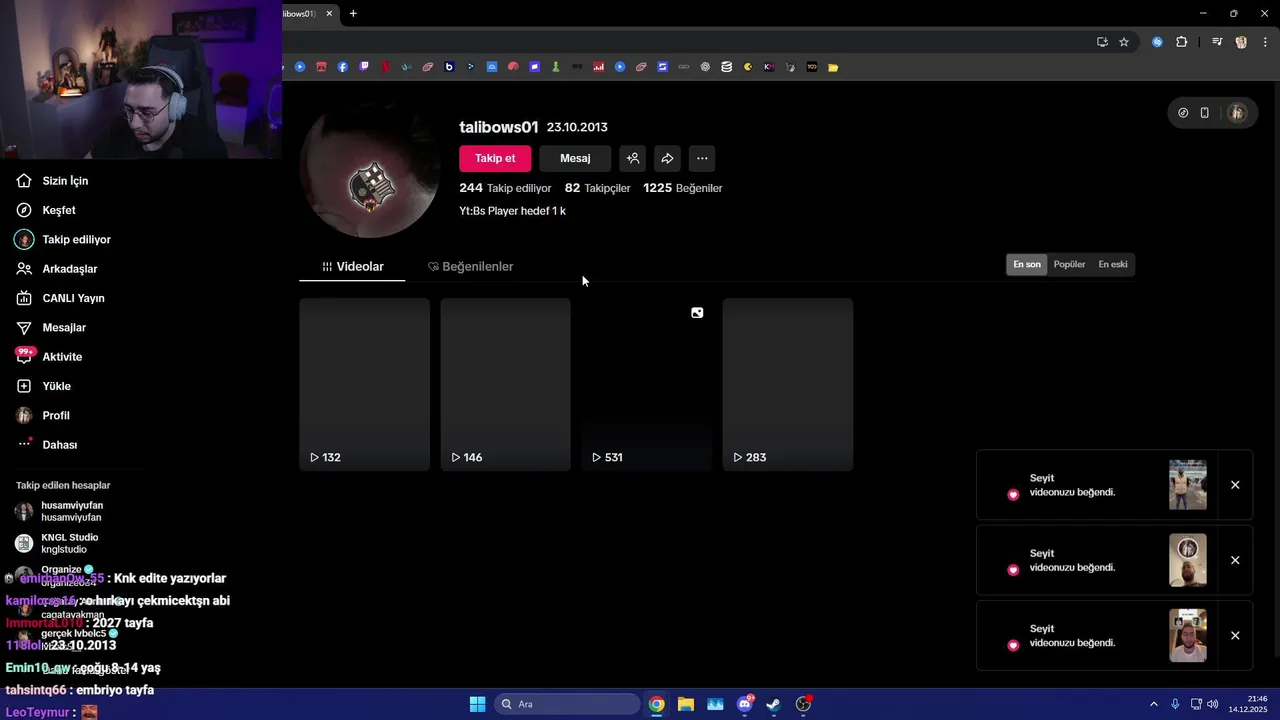Open CANLI Yayın live page

(x=73, y=298)
